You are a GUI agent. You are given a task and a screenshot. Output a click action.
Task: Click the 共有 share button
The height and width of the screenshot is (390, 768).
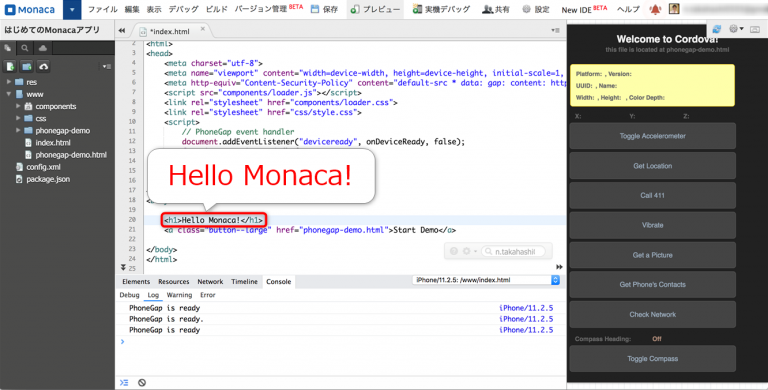tap(496, 10)
